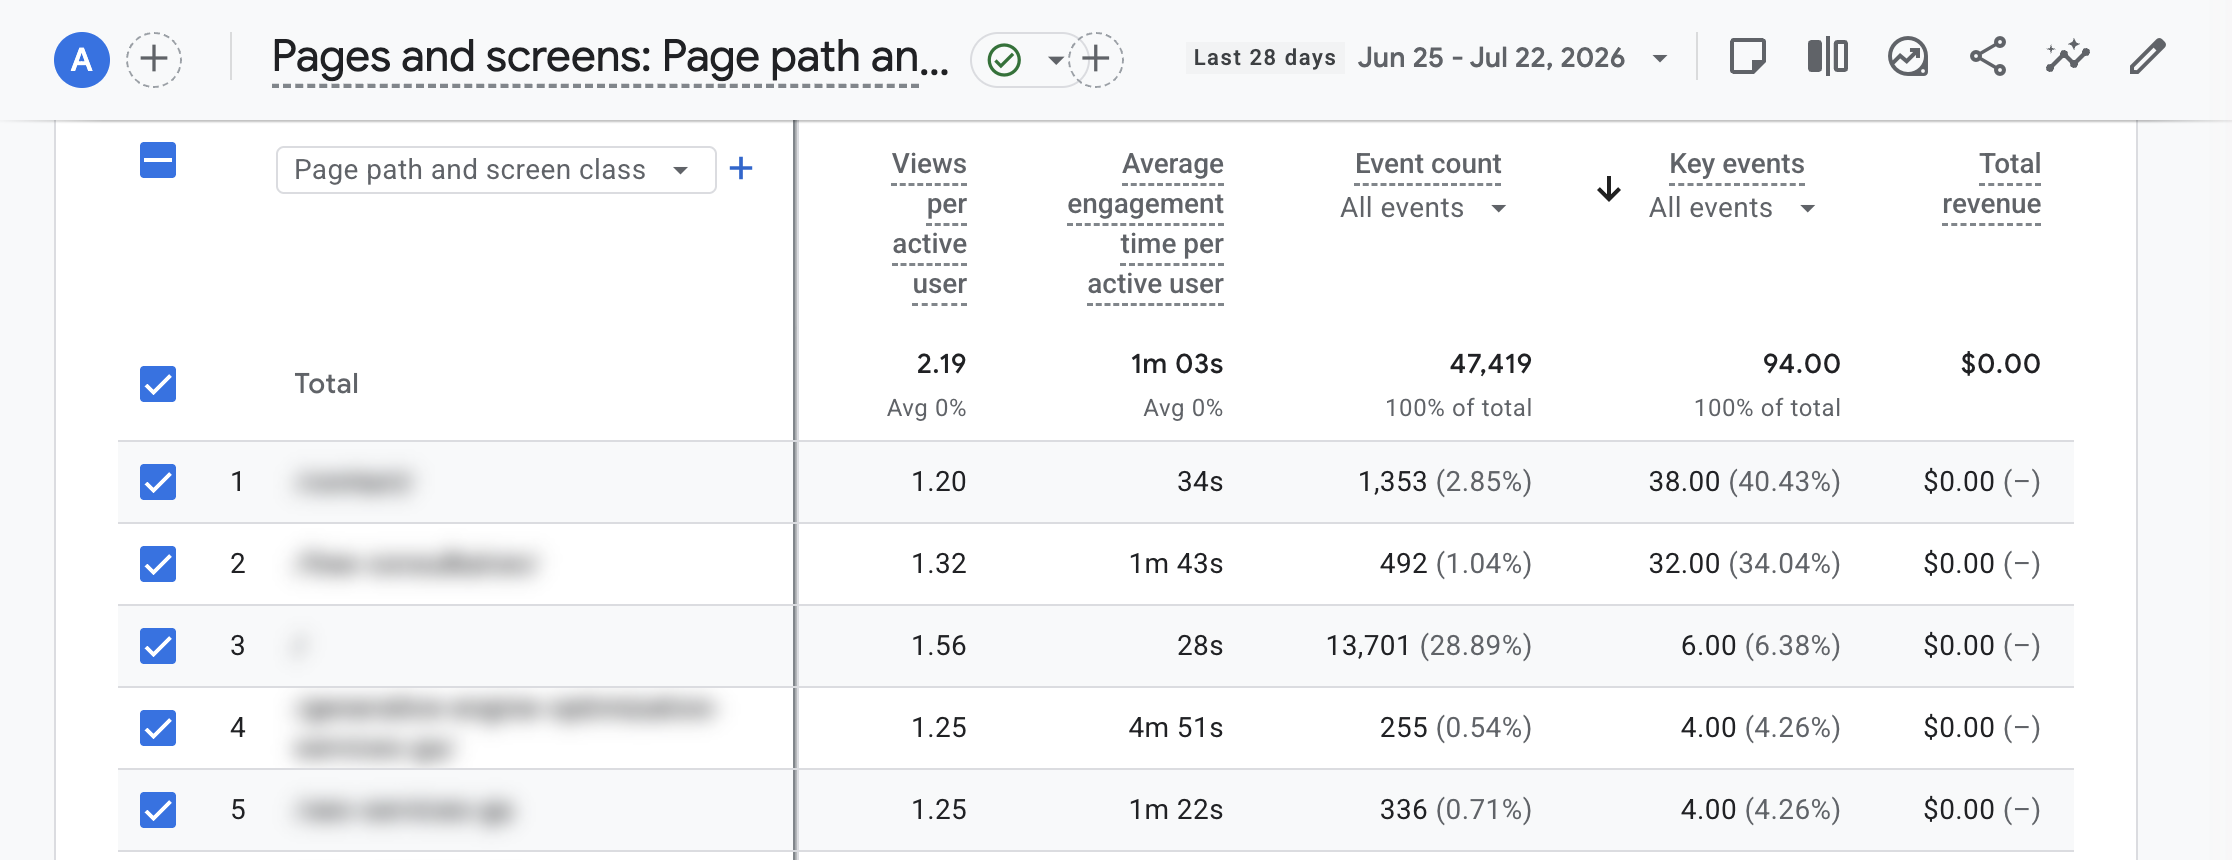Image resolution: width=2232 pixels, height=860 pixels.
Task: Select the 'Jun 25 - Jul 22, 2026' date range
Action: coord(1491,58)
